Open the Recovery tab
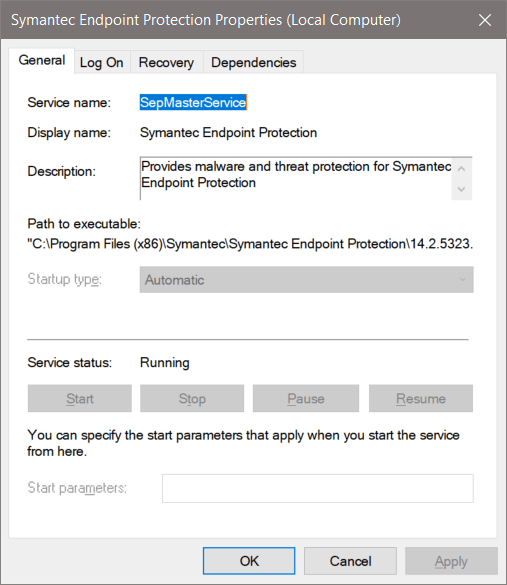The width and height of the screenshot is (507, 585). point(166,62)
